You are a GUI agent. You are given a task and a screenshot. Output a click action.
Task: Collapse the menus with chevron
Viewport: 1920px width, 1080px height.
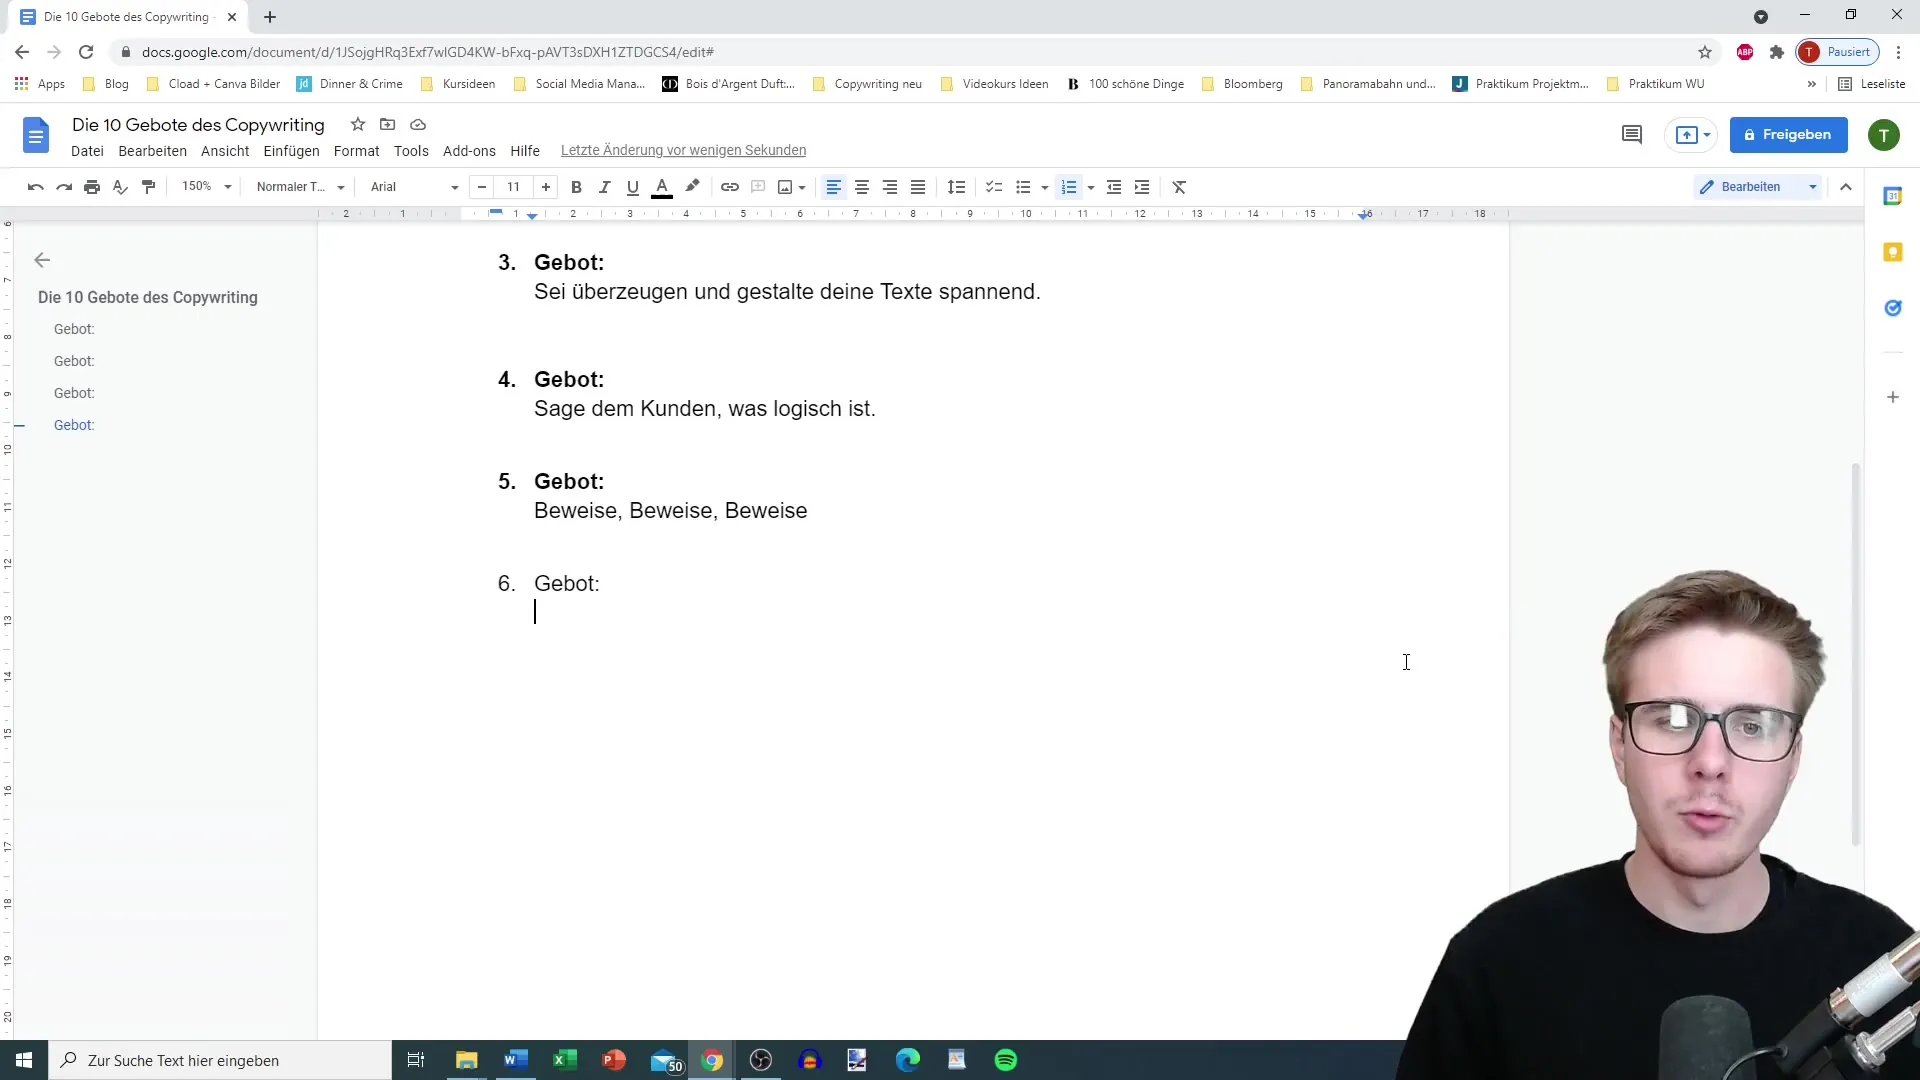click(x=1846, y=187)
